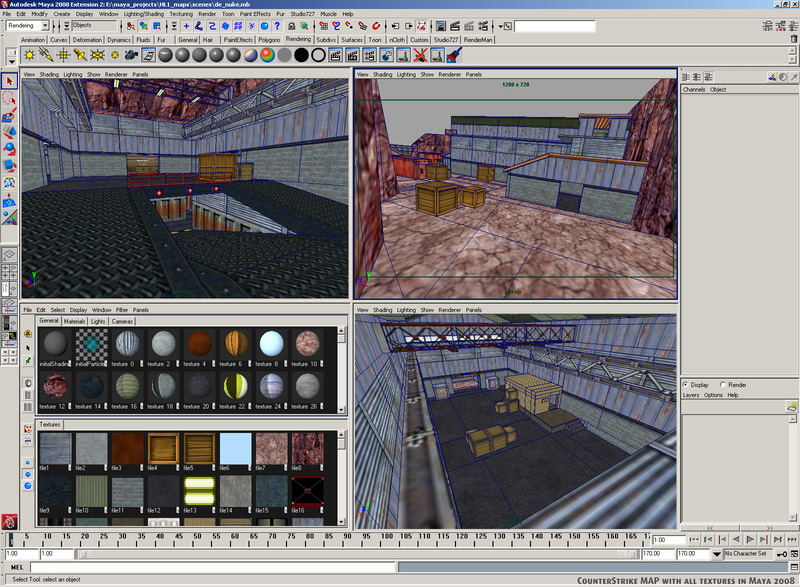The height and width of the screenshot is (587, 800).
Task: Open the Lighting/Shading menu
Action: point(144,14)
